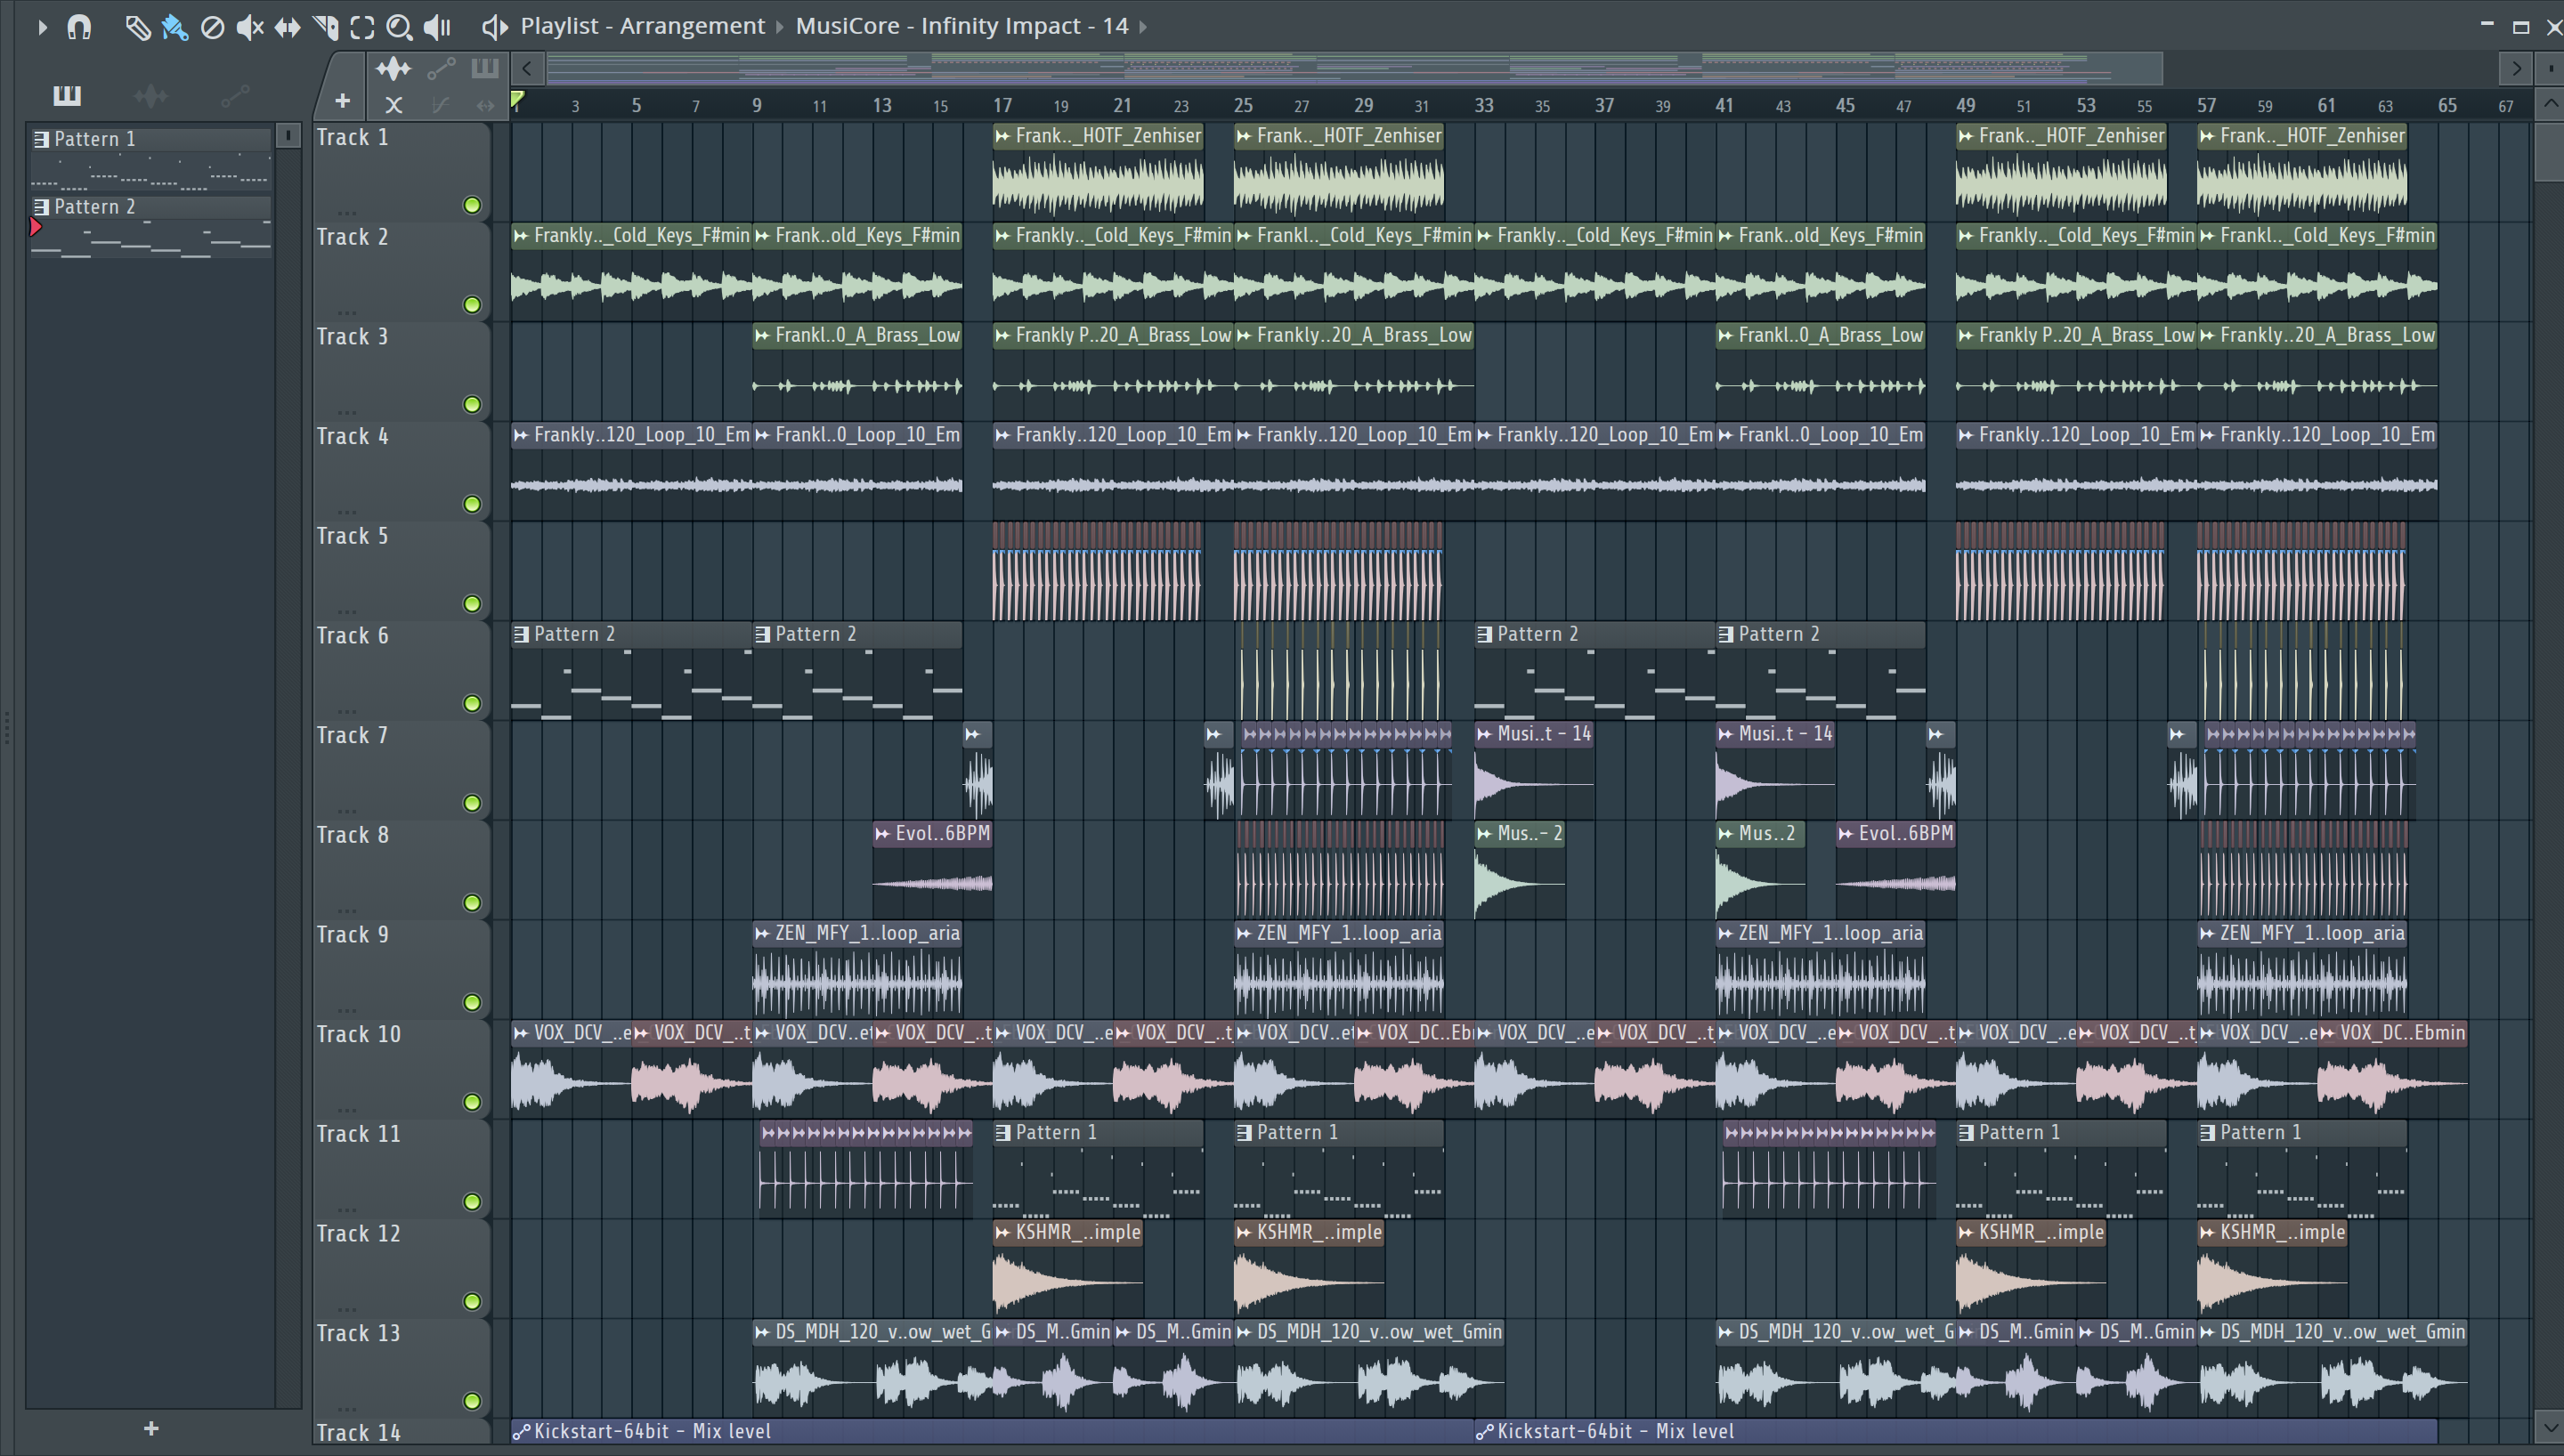Select the Track 11 header label
2564x1456 pixels.
click(358, 1134)
